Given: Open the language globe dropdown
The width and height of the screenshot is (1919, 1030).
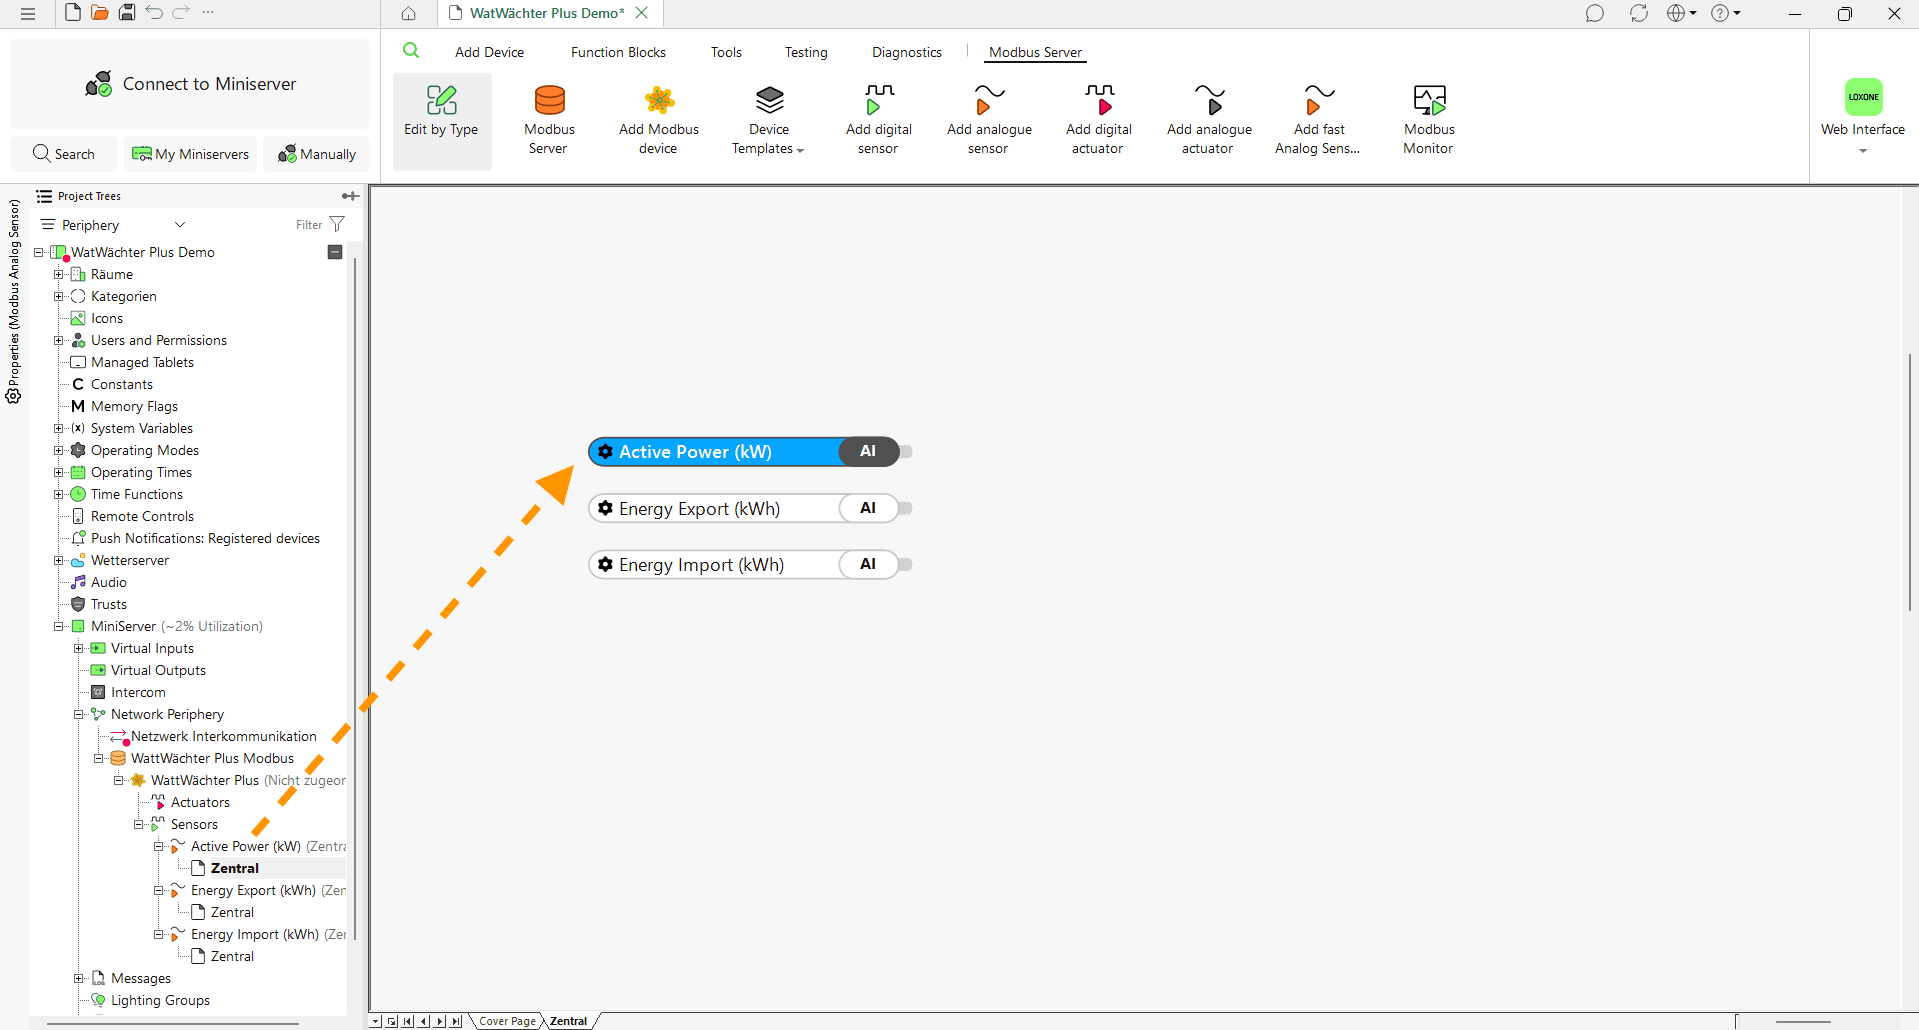Looking at the screenshot, I should click(x=1682, y=13).
